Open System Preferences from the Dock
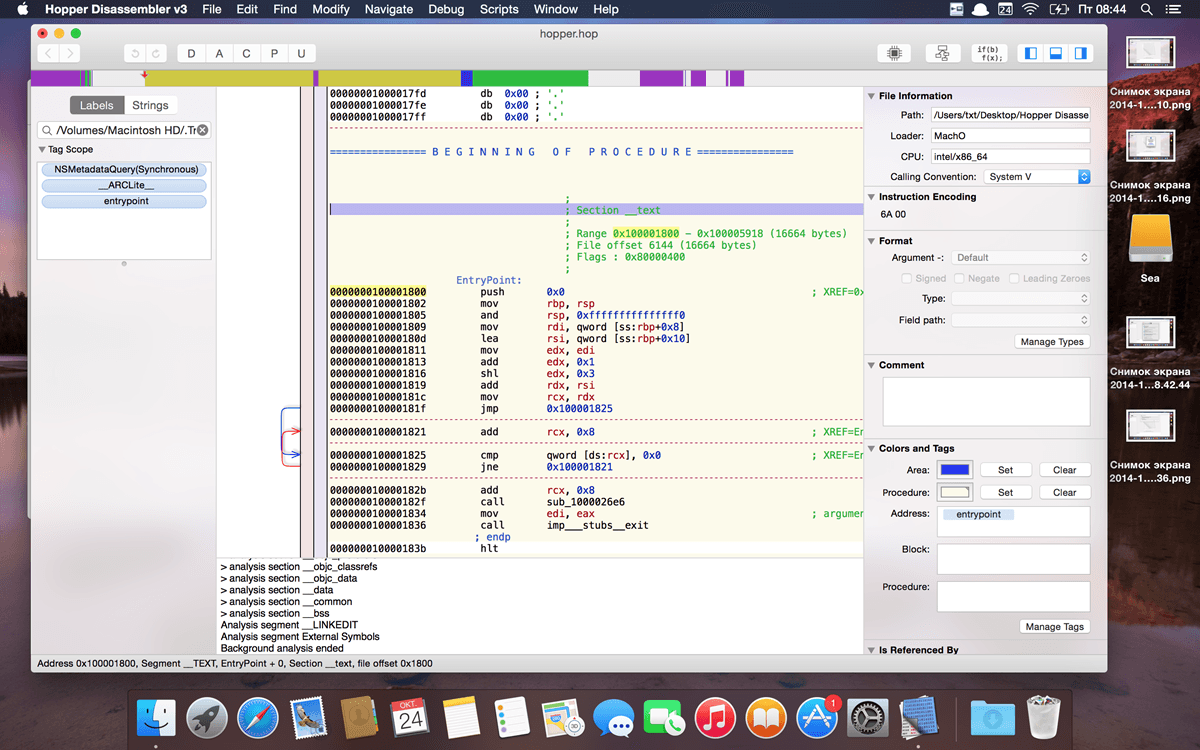 click(868, 718)
